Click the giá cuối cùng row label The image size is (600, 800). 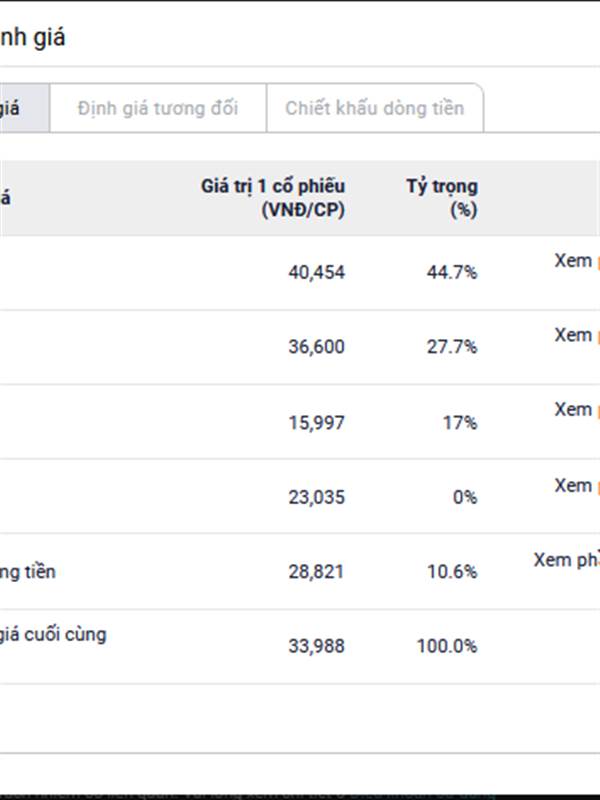point(53,635)
